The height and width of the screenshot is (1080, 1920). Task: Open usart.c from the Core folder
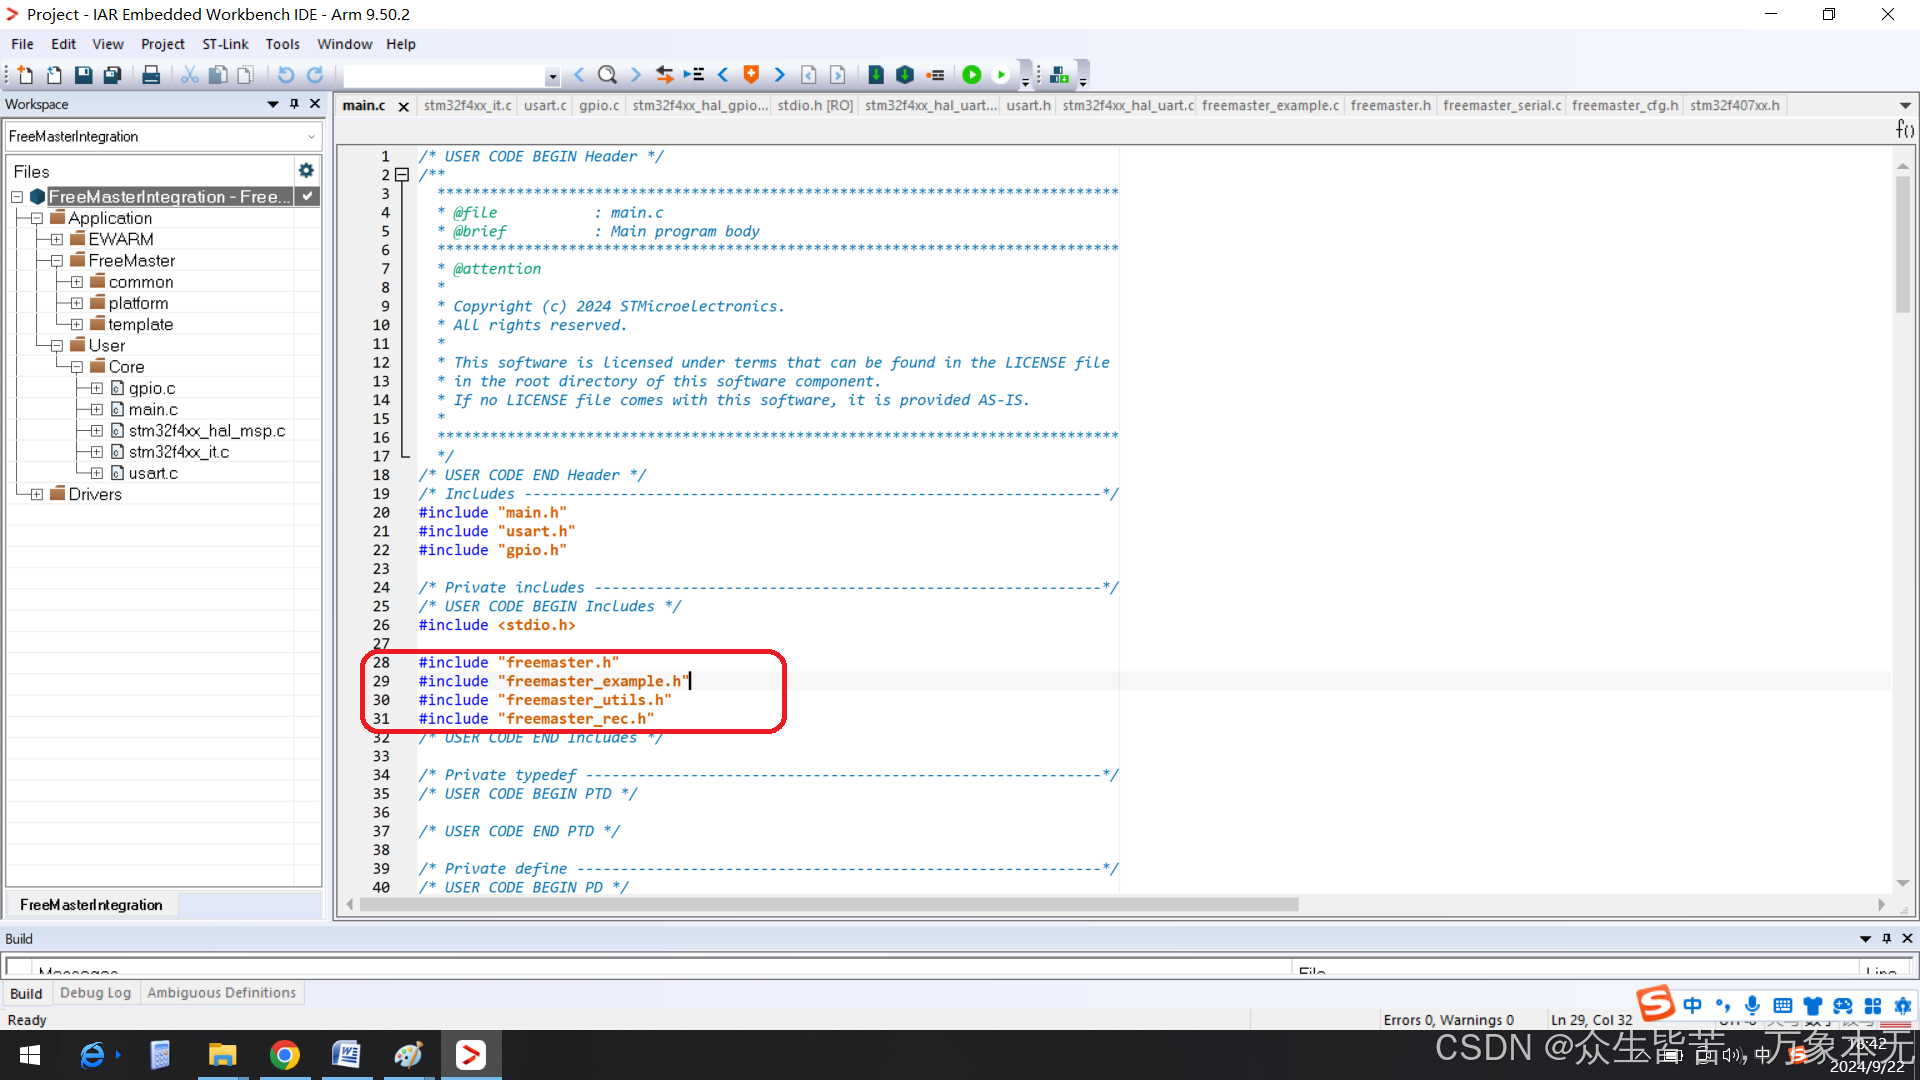point(154,473)
